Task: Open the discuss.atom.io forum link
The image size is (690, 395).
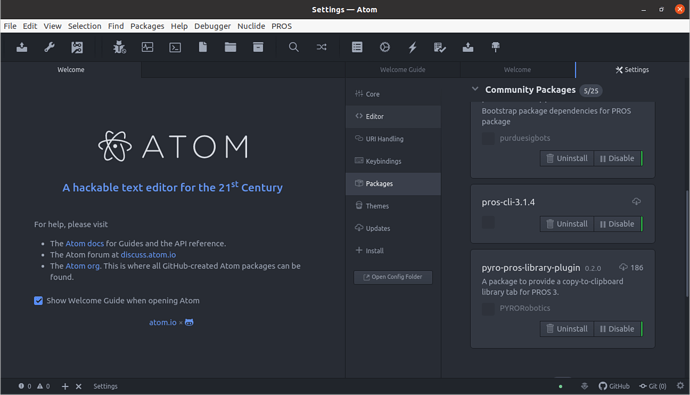Action: (148, 255)
